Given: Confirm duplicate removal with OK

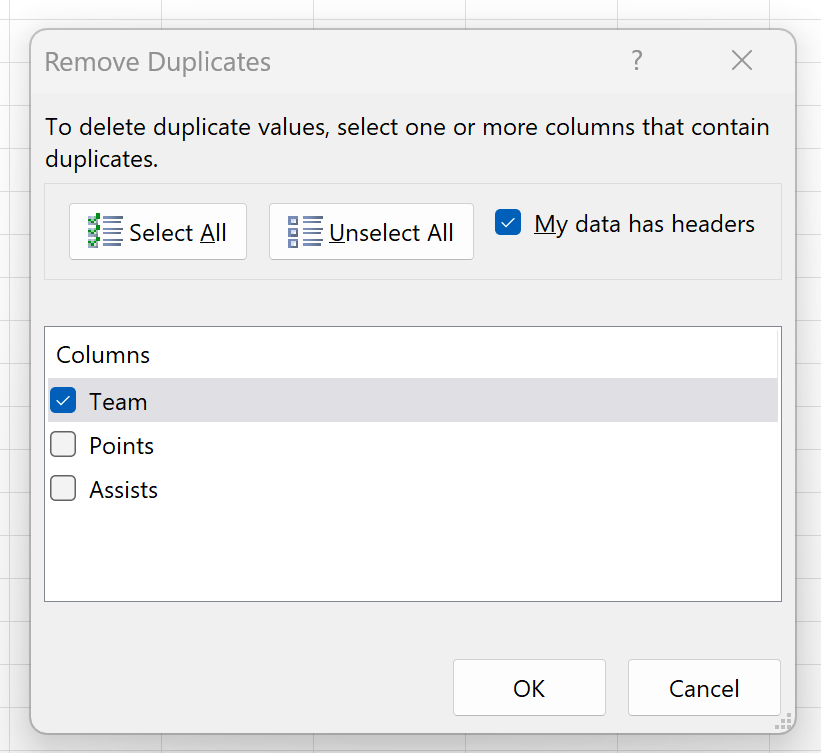Looking at the screenshot, I should (x=529, y=688).
